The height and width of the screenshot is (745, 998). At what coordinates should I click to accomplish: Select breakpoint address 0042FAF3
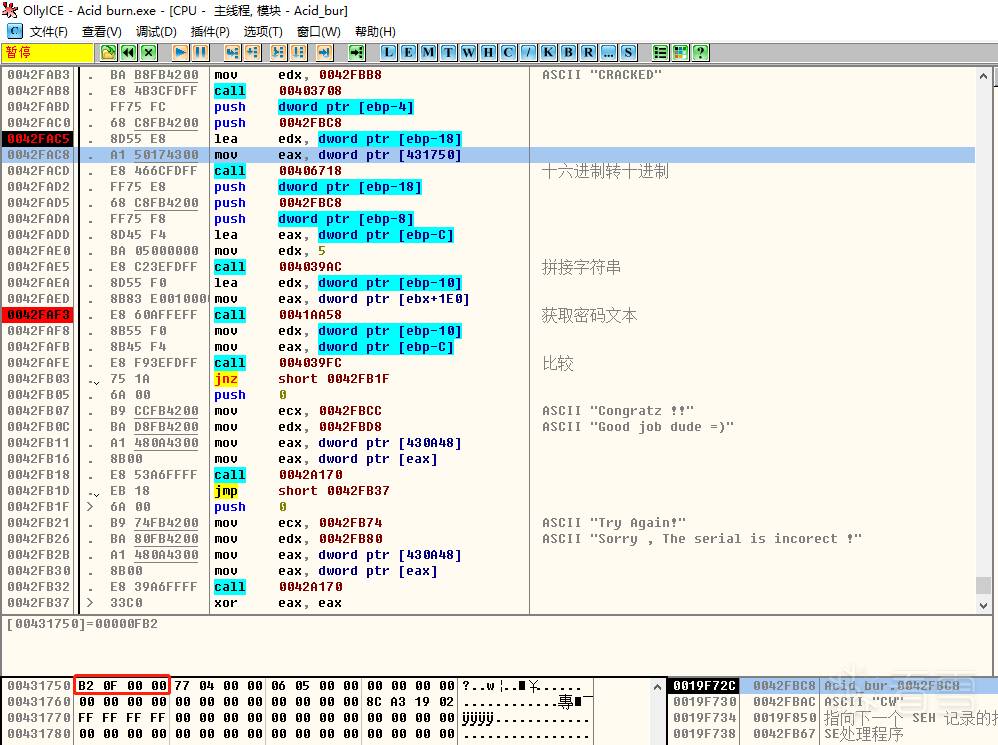click(39, 315)
